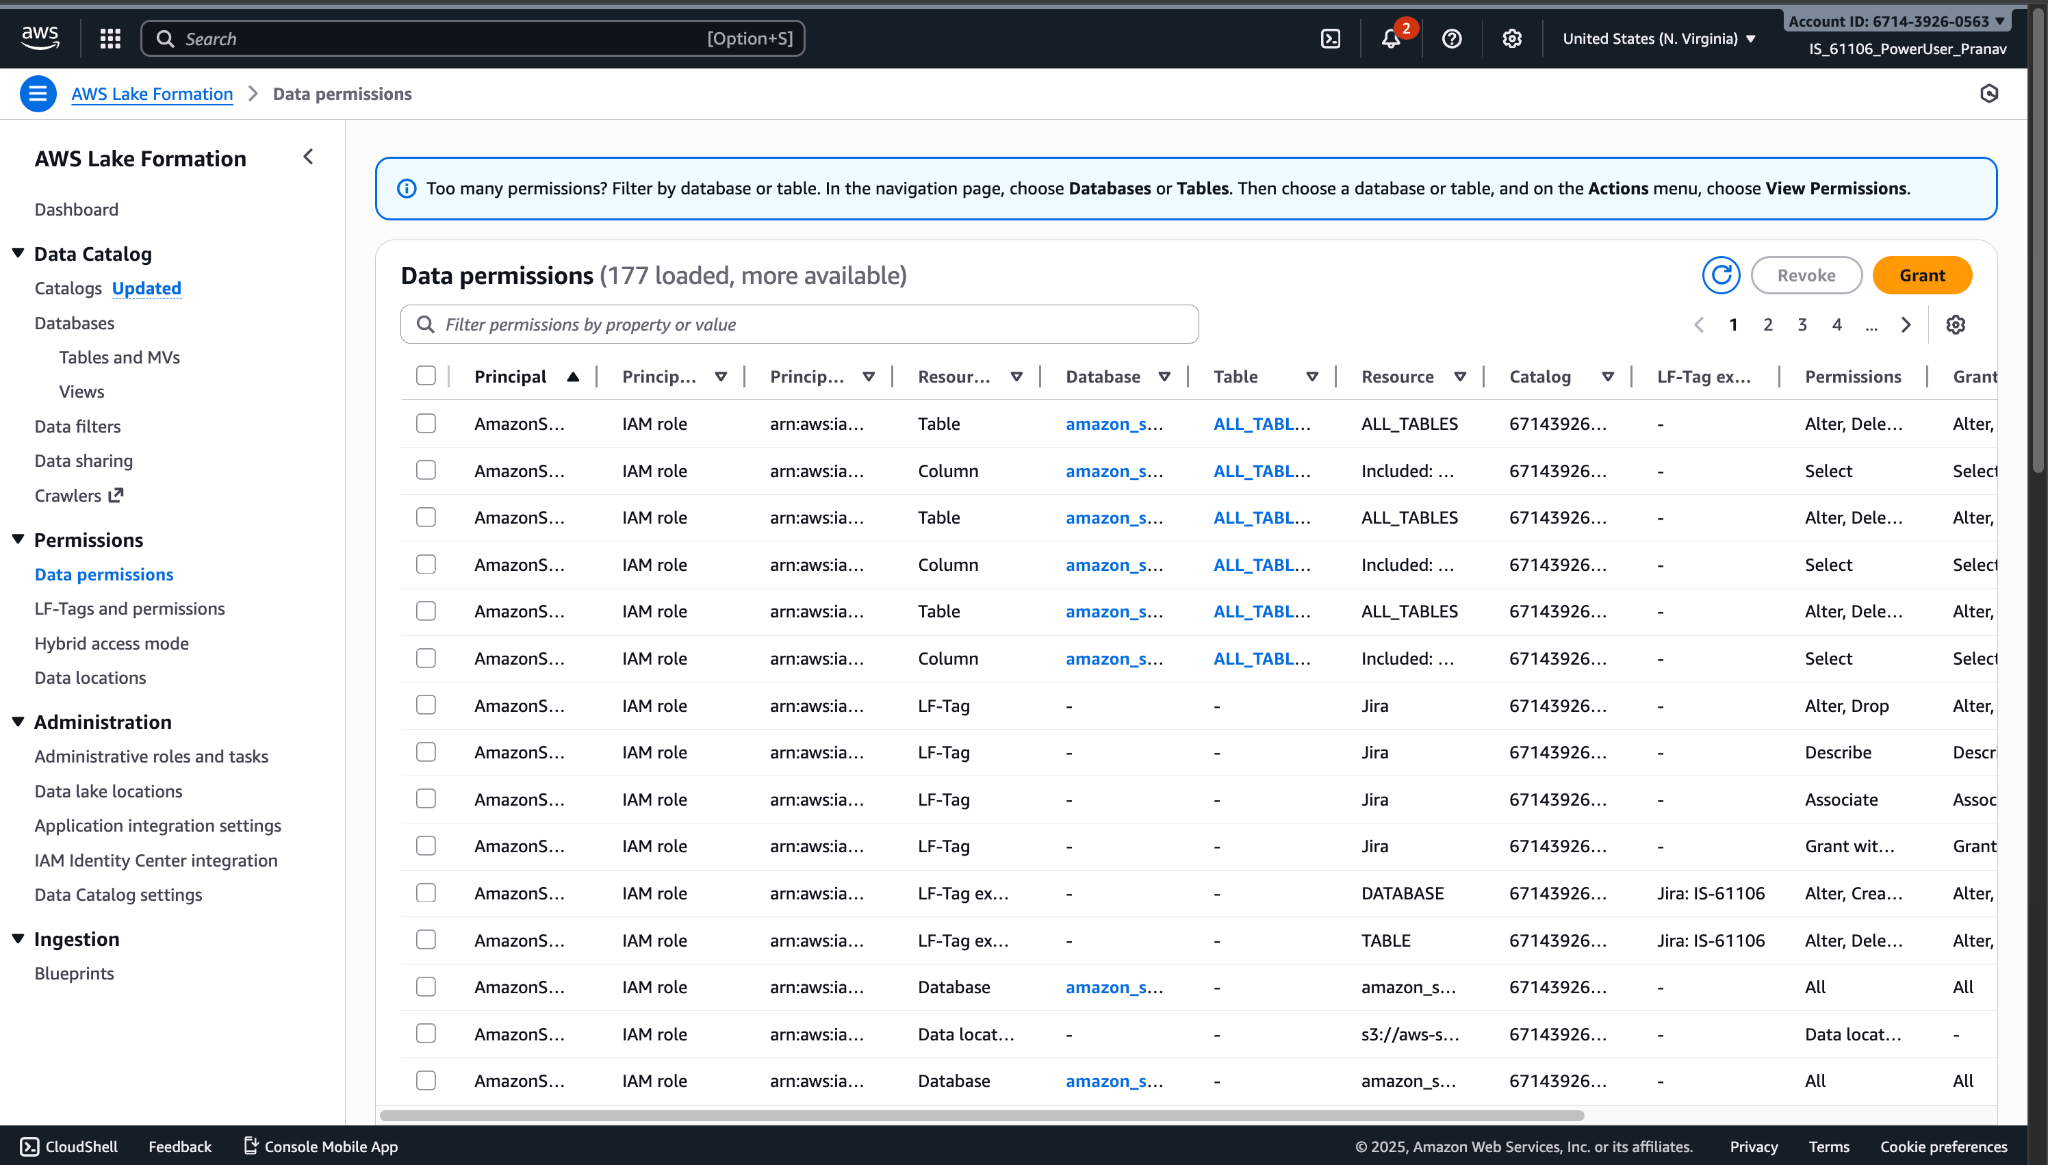
Task: Open the Privacy footer link
Action: [x=1753, y=1147]
